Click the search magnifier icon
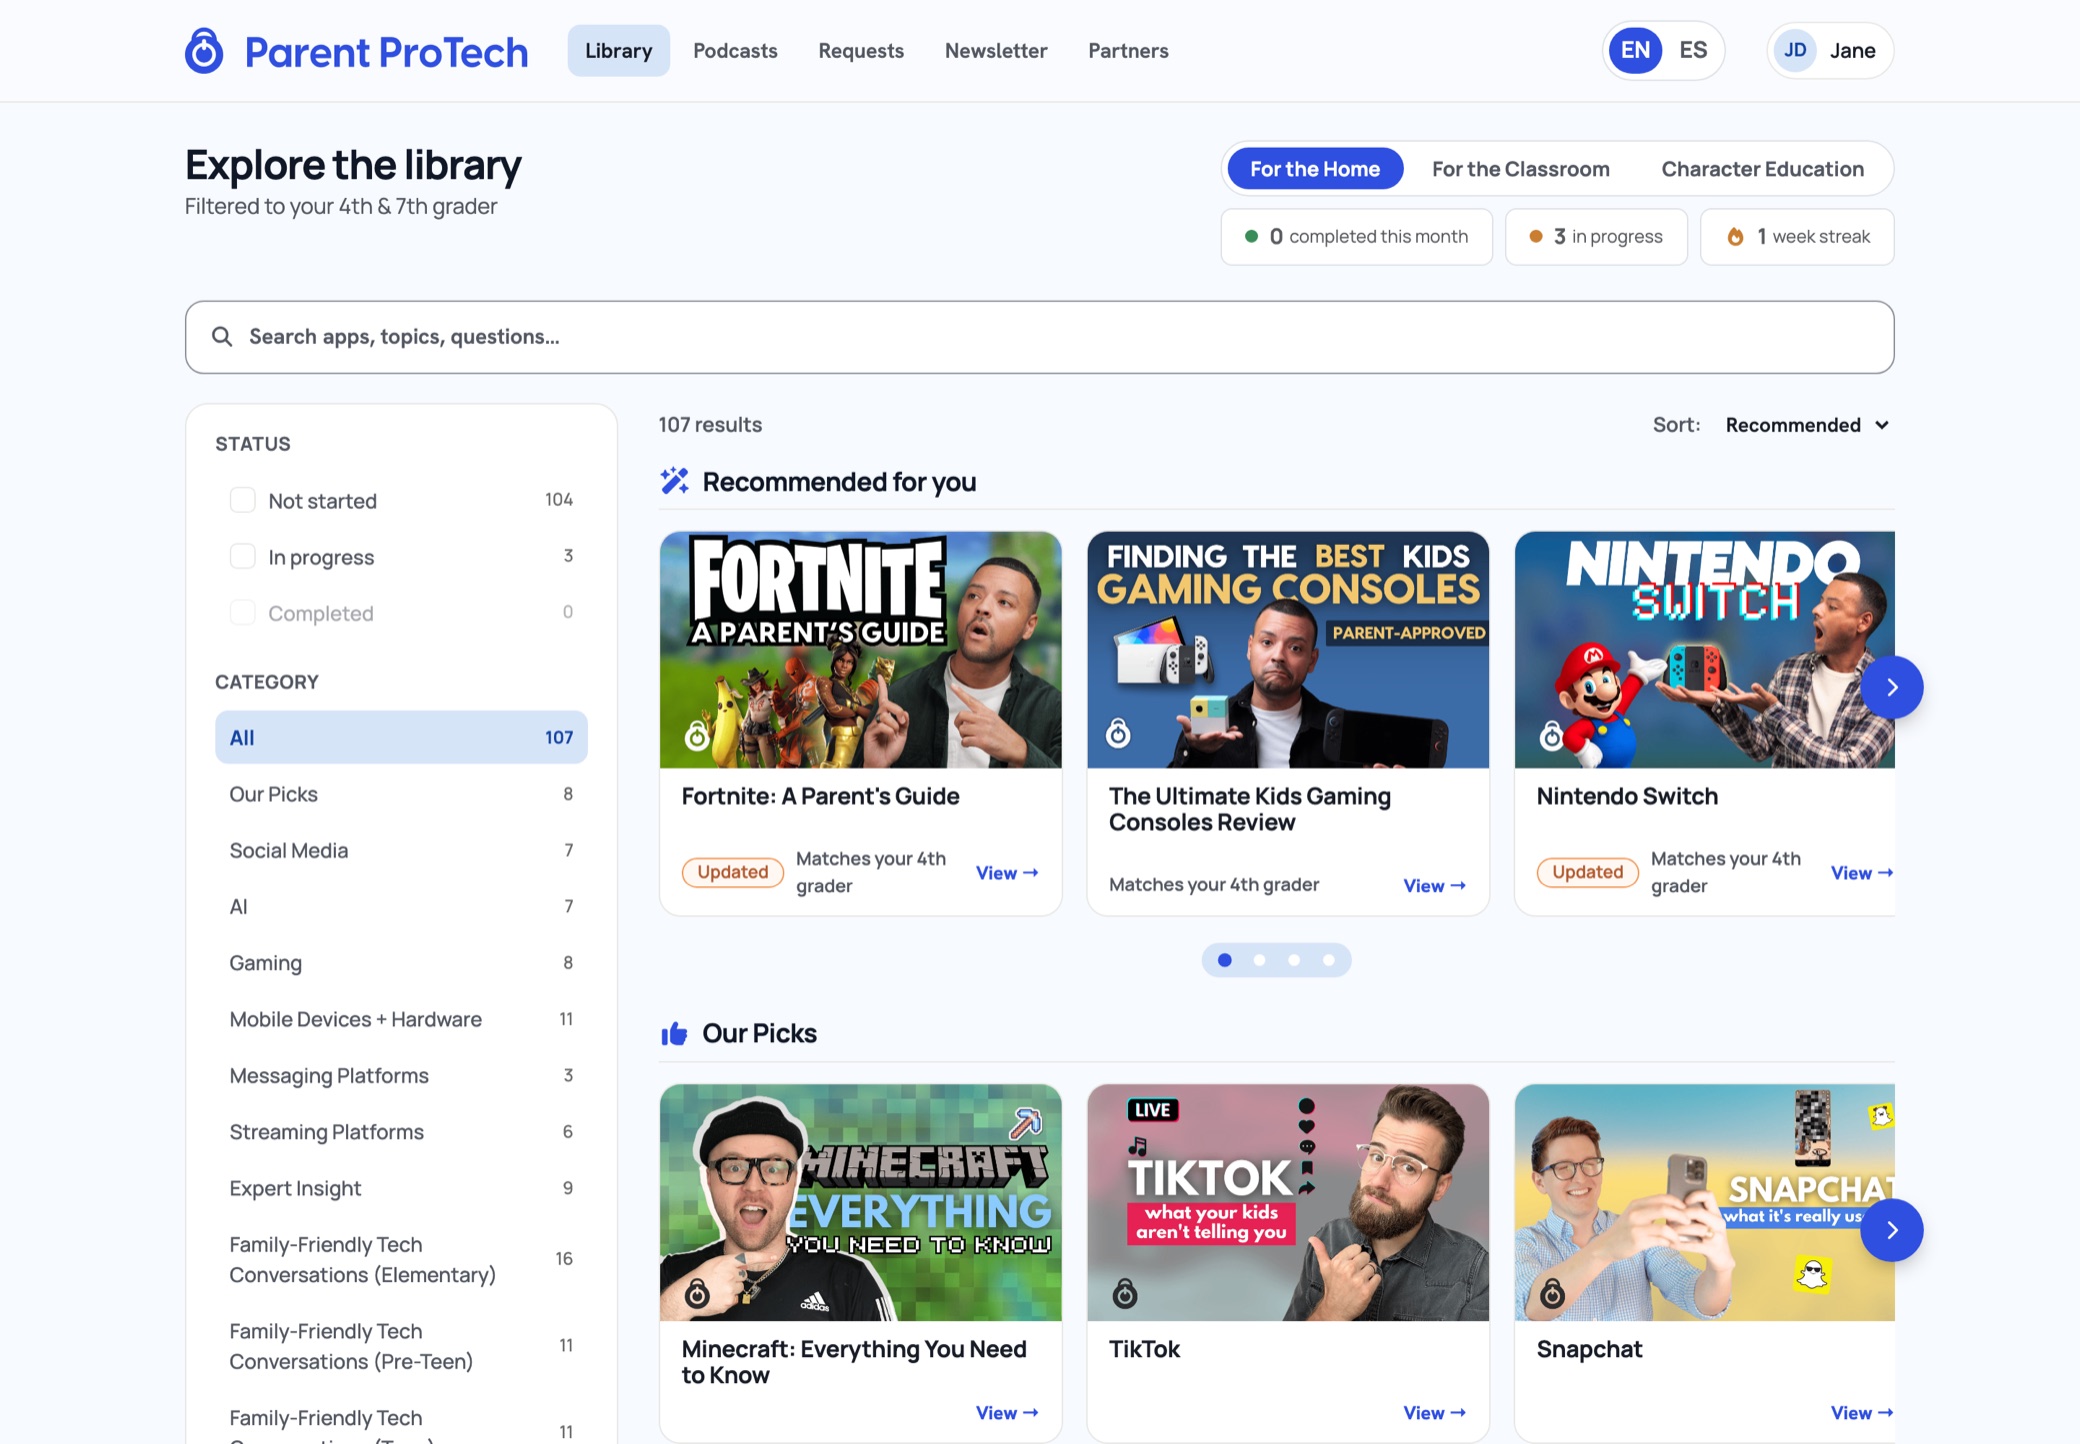Viewport: 2080px width, 1444px height. tap(222, 337)
